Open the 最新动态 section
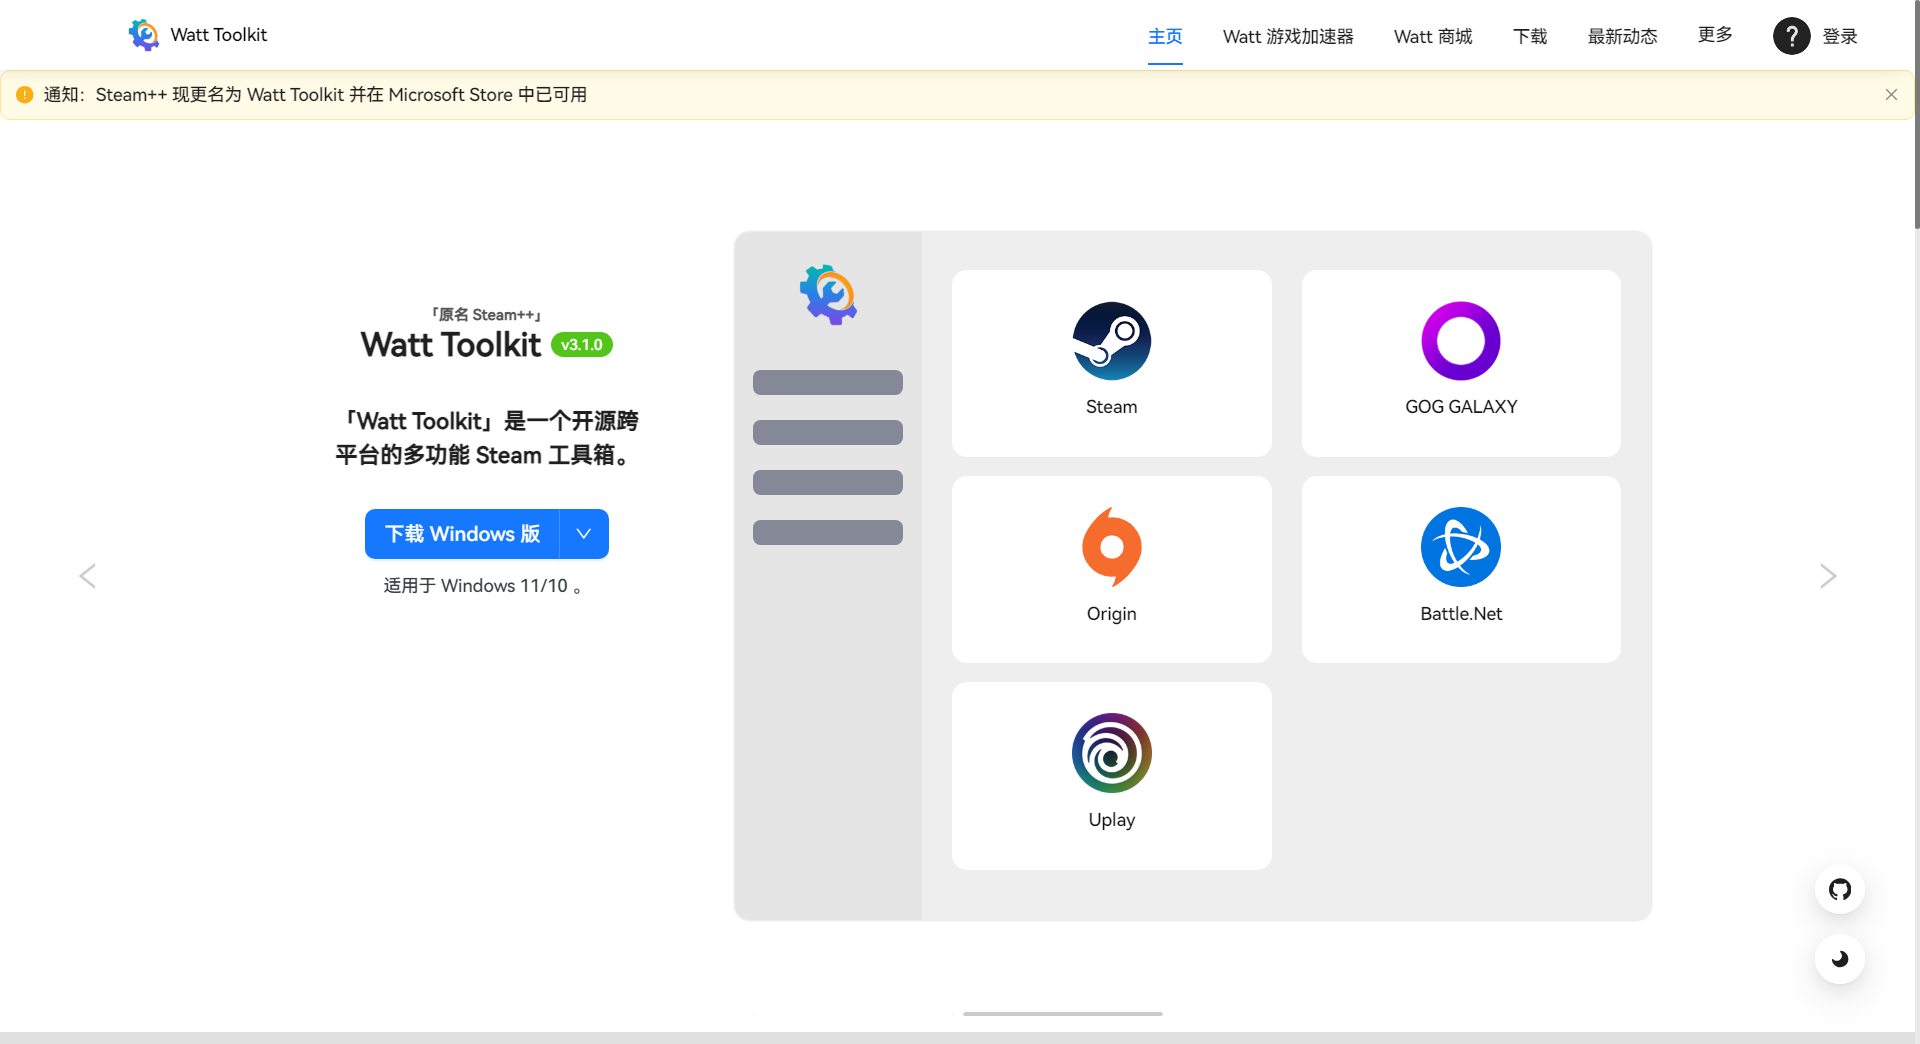This screenshot has width=1920, height=1044. click(1621, 36)
